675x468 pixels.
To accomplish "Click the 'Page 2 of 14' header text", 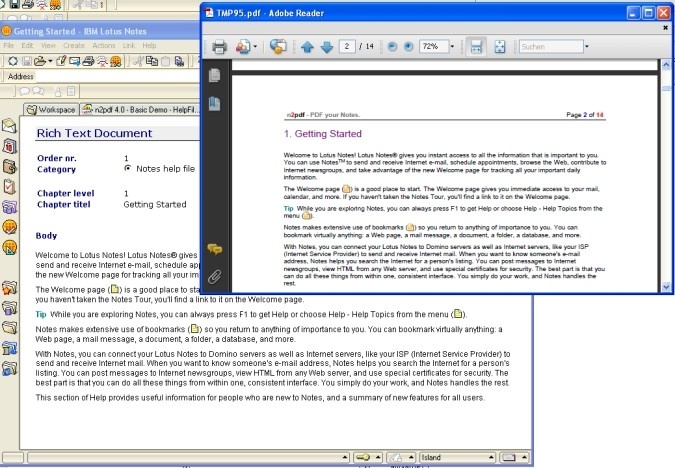I will click(x=585, y=115).
